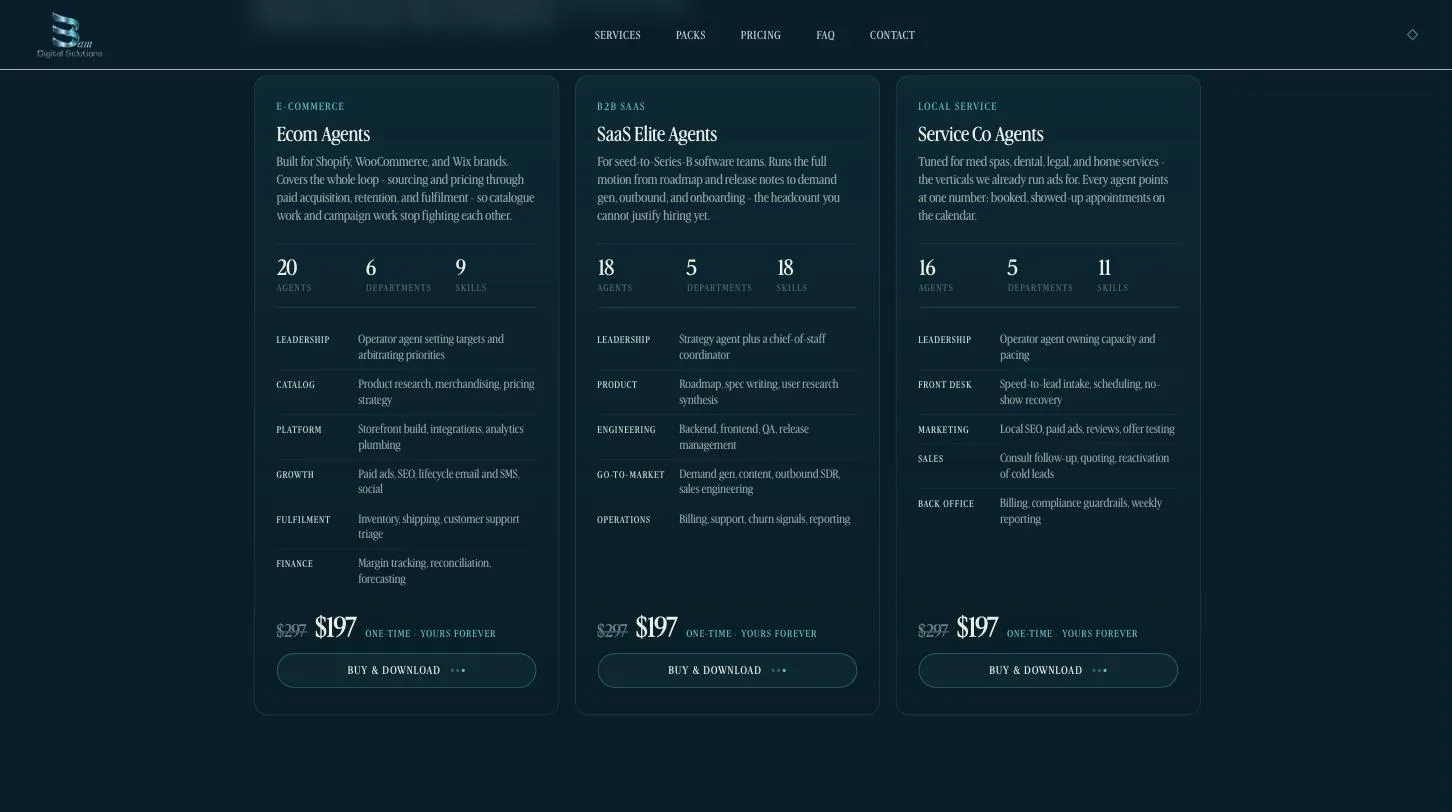Jump to the FAQ section
This screenshot has width=1452, height=812.
point(825,35)
